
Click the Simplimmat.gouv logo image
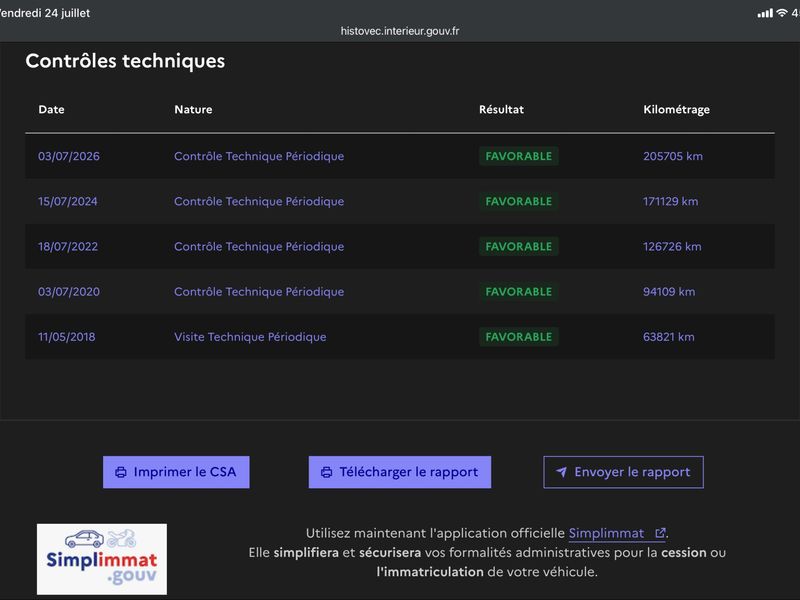[x=102, y=559]
